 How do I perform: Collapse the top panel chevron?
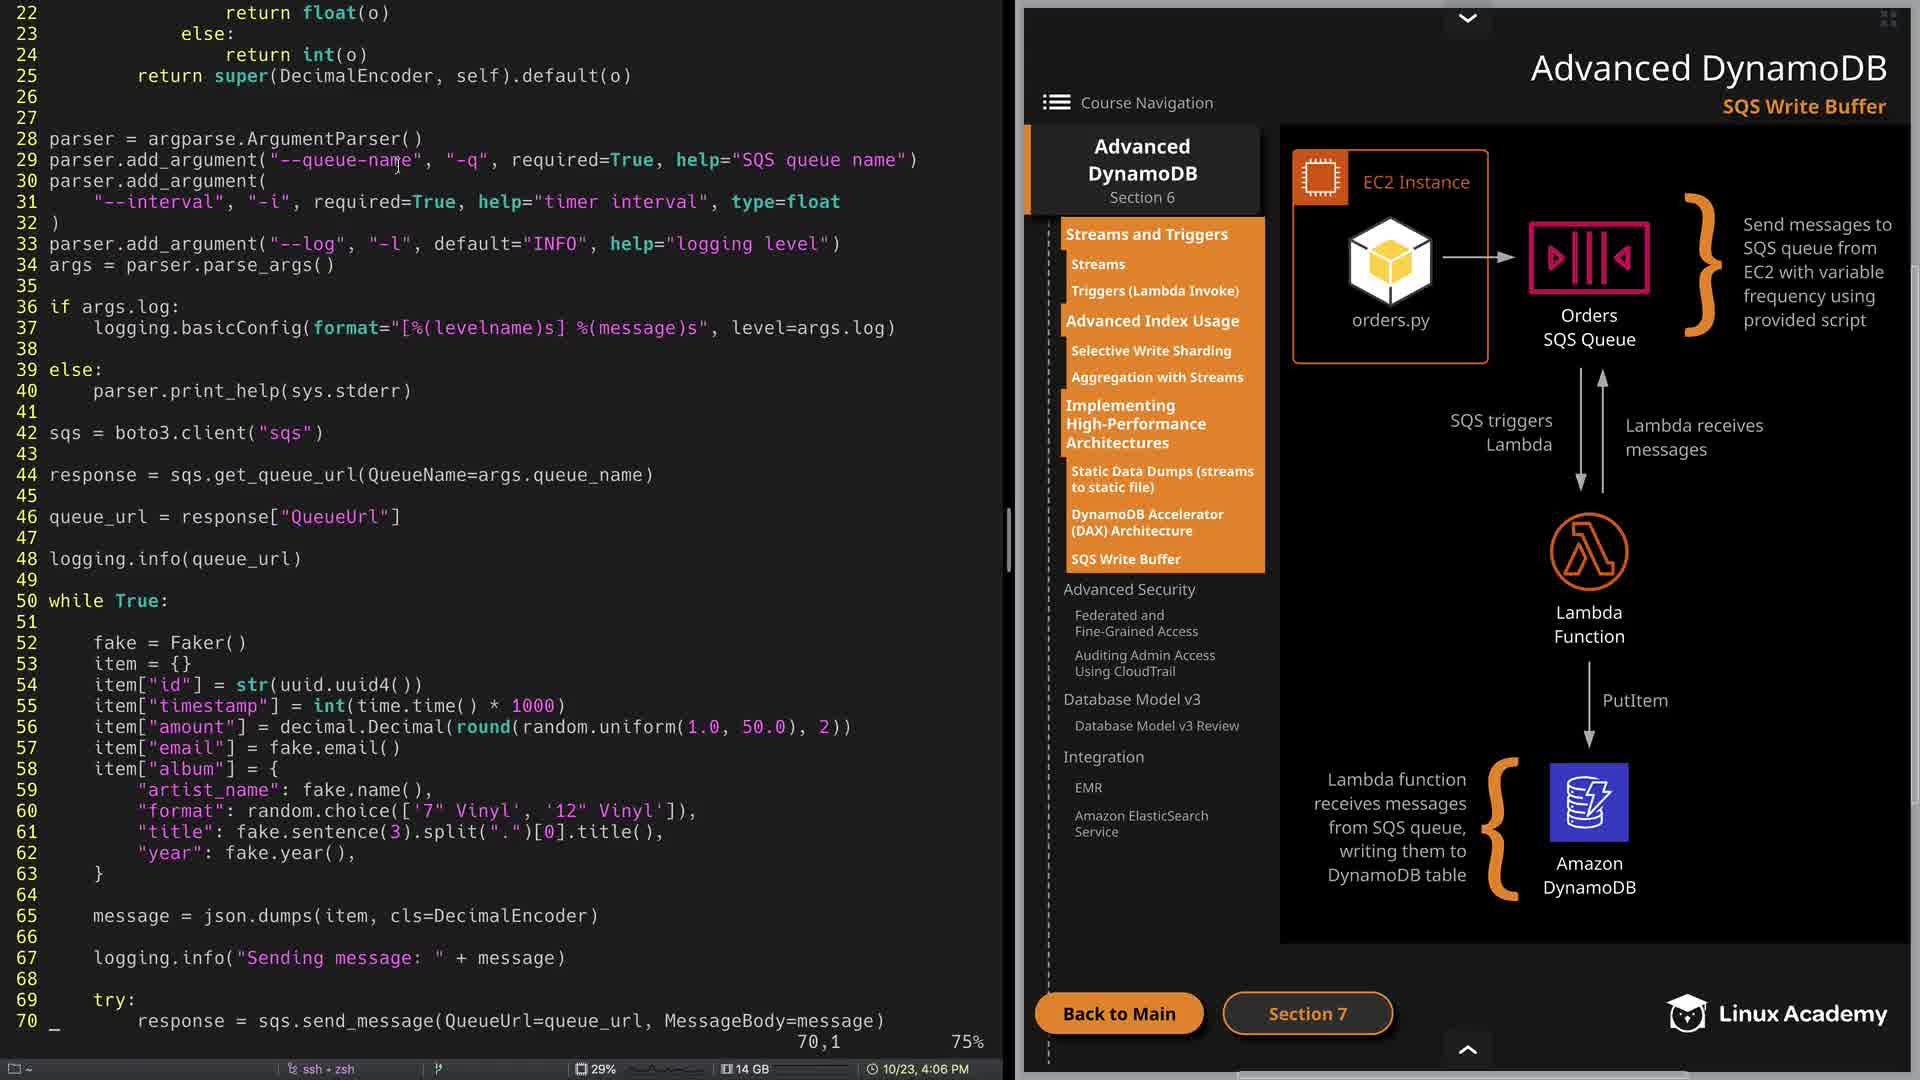pos(1467,18)
